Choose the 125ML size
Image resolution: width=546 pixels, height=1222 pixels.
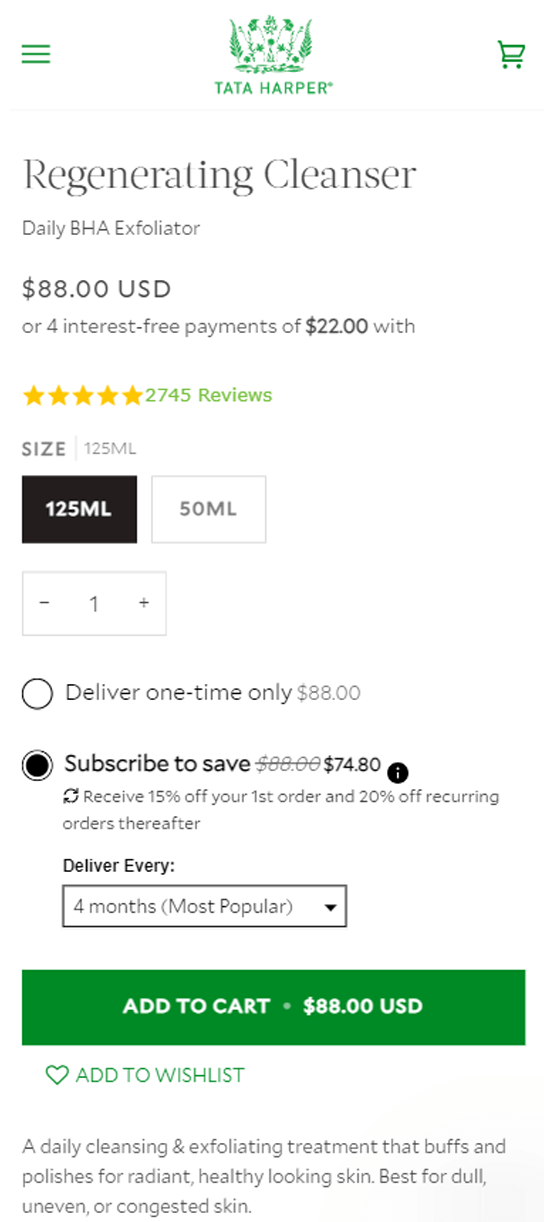tap(78, 509)
